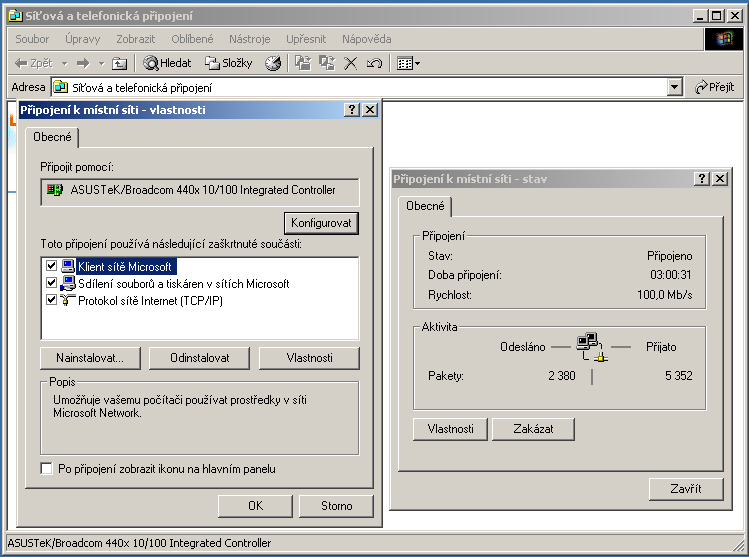Viewport: 749px width, 557px height.
Task: Click the Delete X toolbar icon
Action: coord(351,63)
